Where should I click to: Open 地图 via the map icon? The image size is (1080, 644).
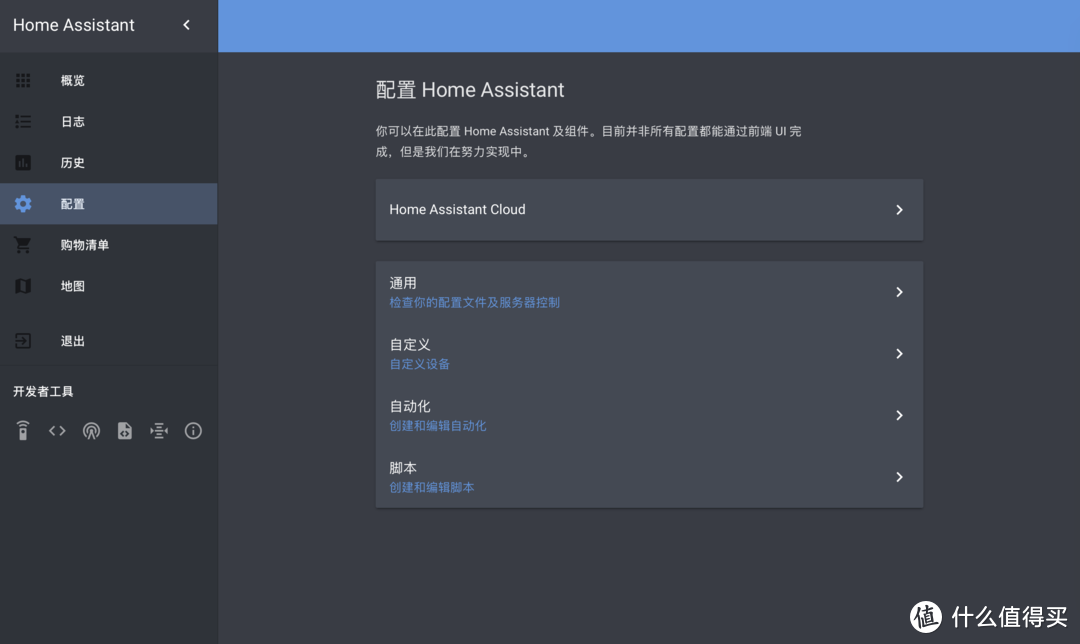(22, 285)
